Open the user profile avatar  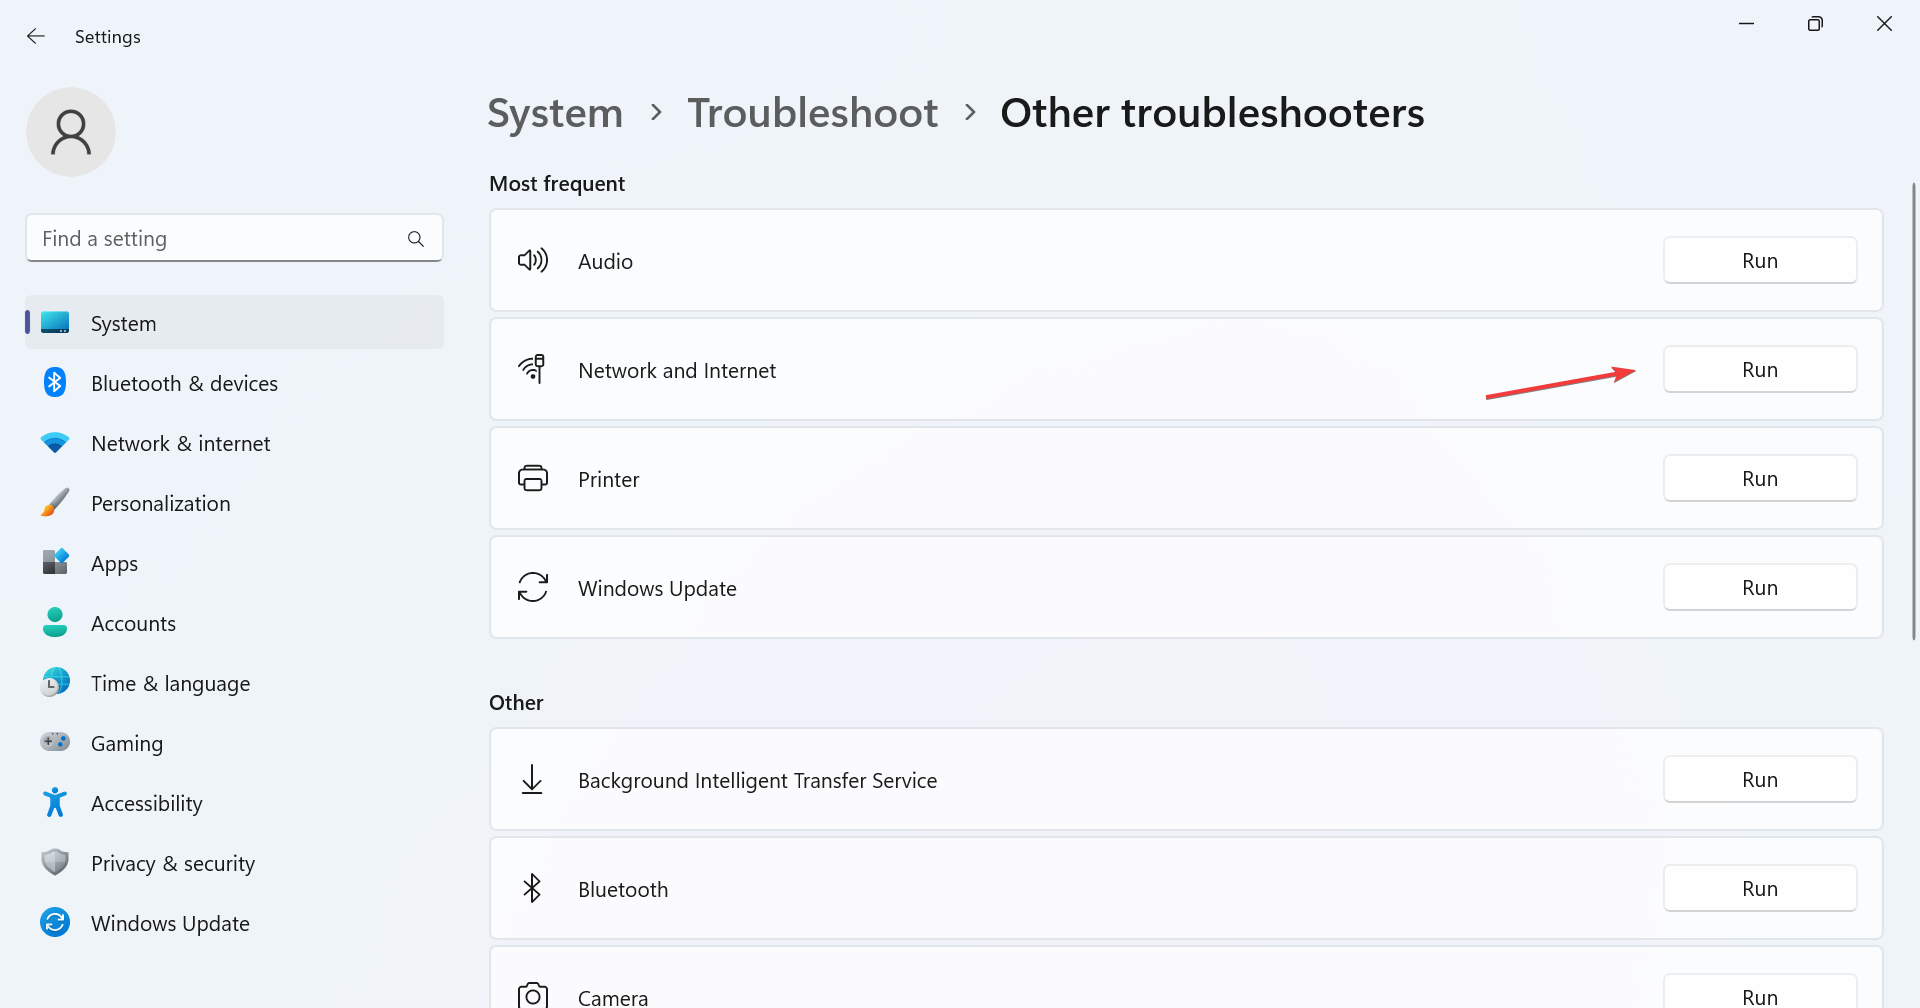coord(71,132)
